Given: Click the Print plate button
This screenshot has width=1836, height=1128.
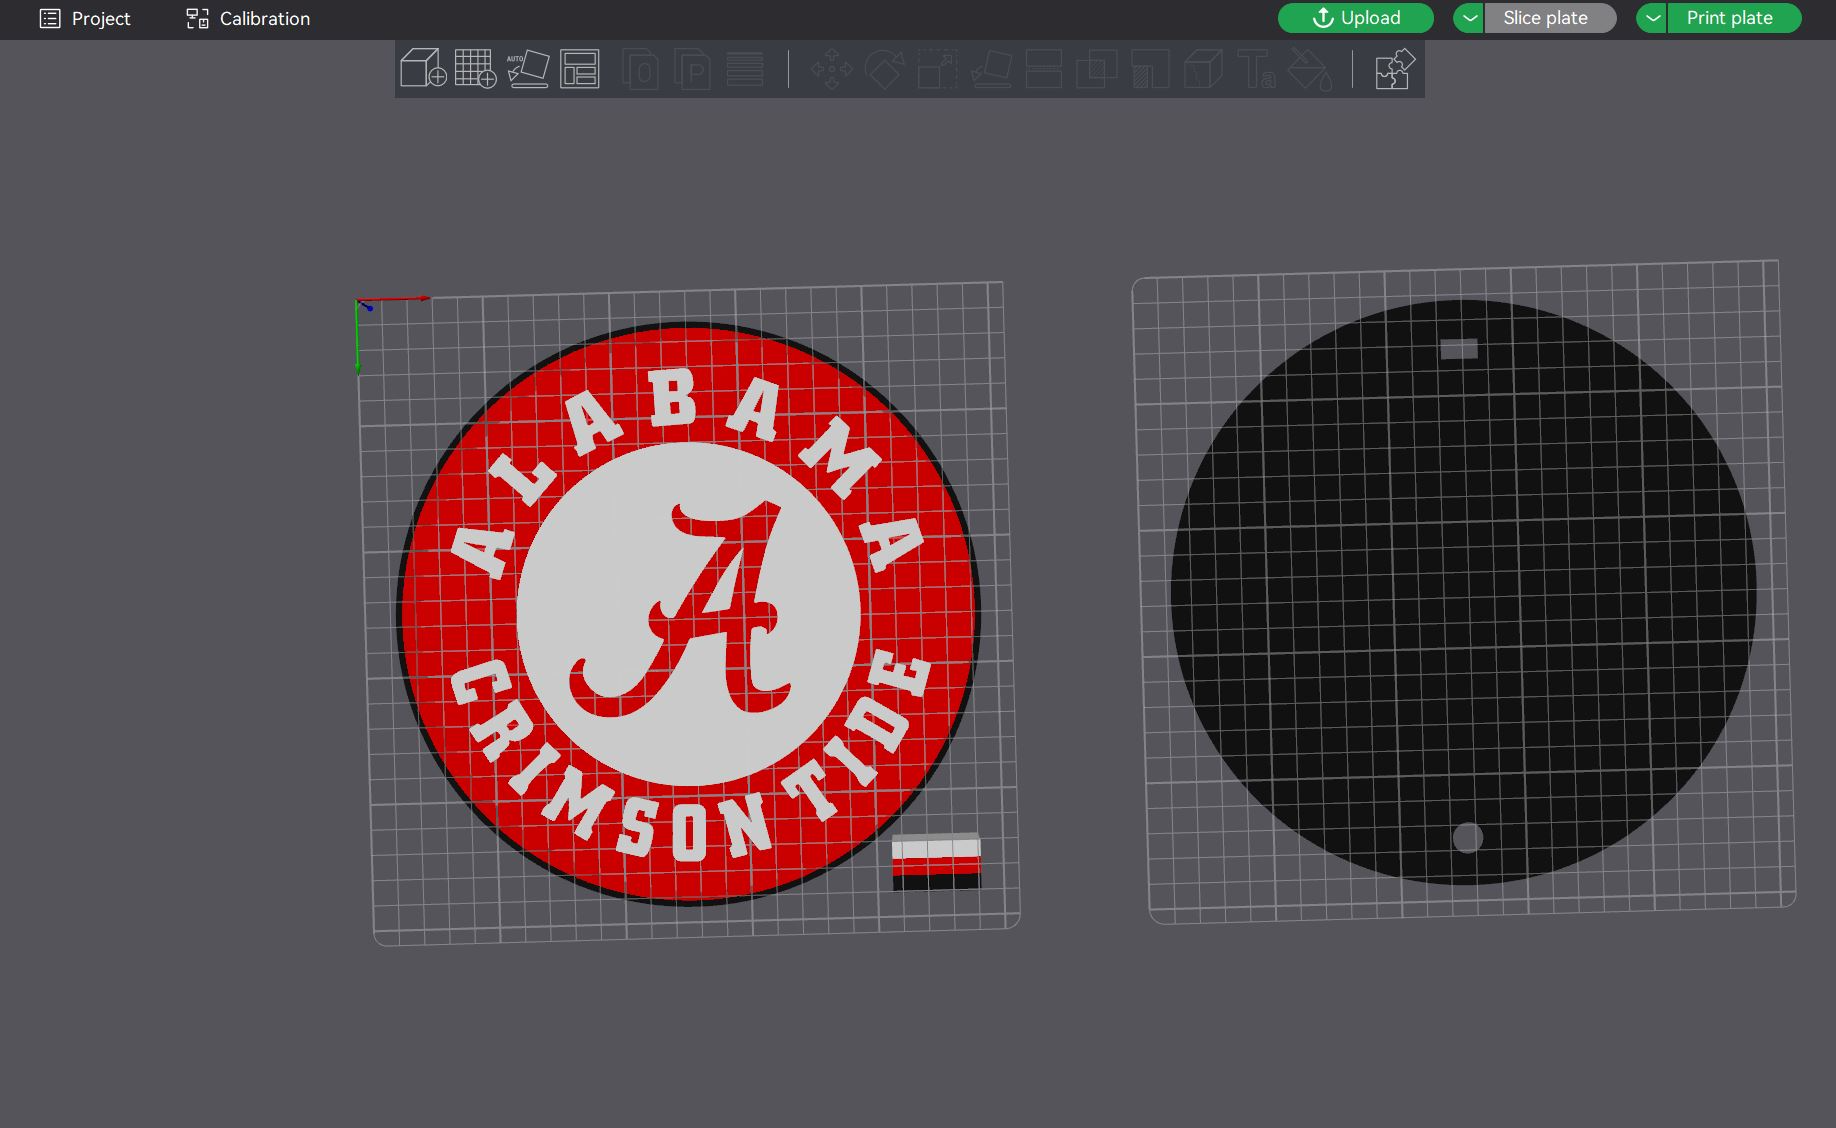Looking at the screenshot, I should [1734, 18].
